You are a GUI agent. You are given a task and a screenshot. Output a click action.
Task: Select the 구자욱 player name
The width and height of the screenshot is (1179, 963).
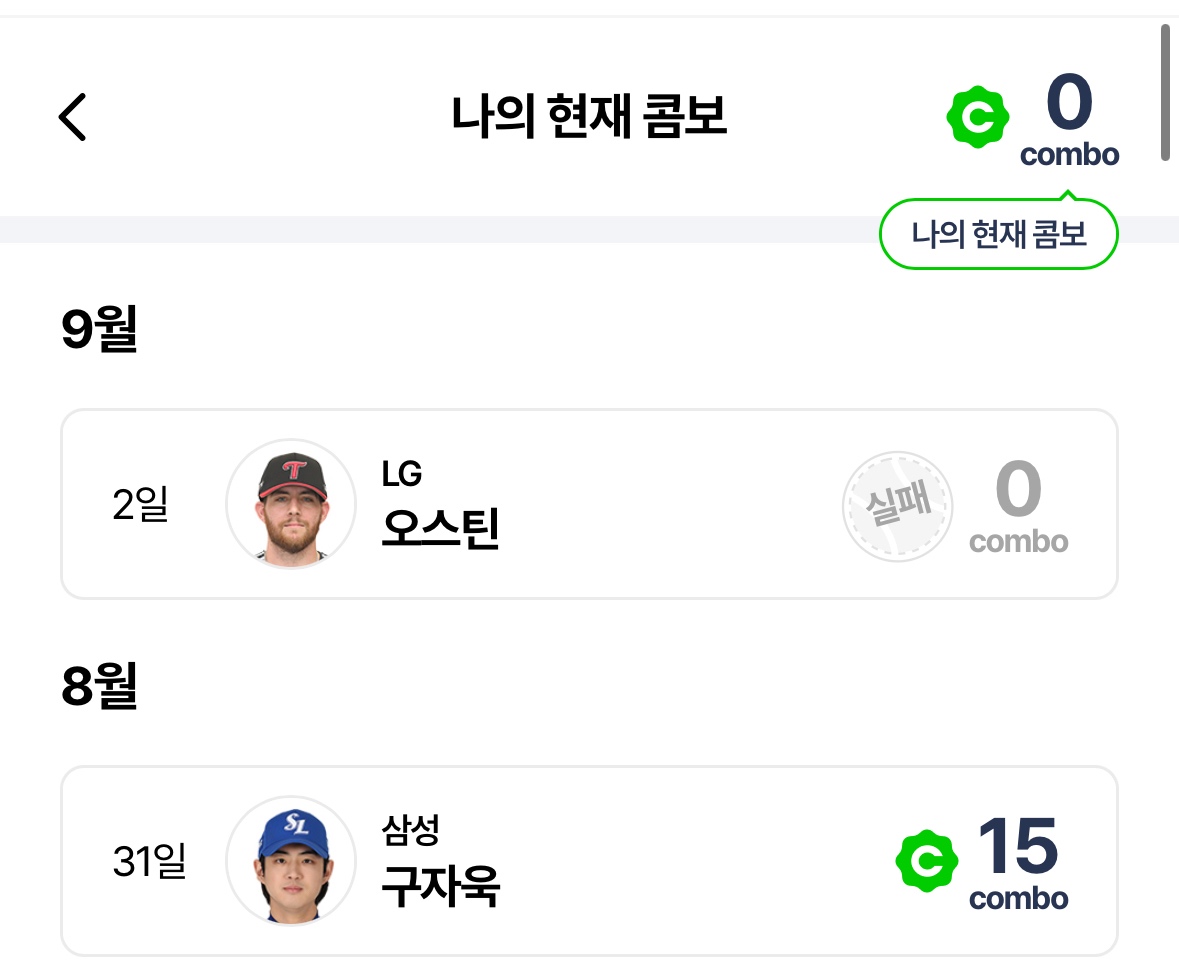pyautogui.click(x=440, y=884)
